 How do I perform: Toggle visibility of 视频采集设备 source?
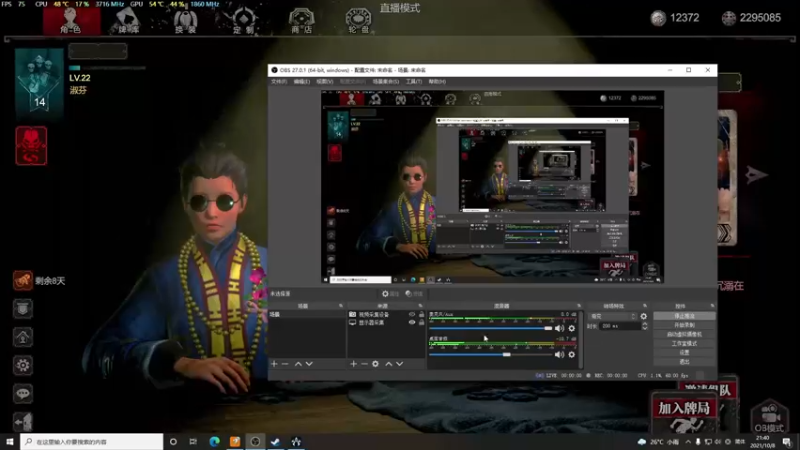click(412, 315)
